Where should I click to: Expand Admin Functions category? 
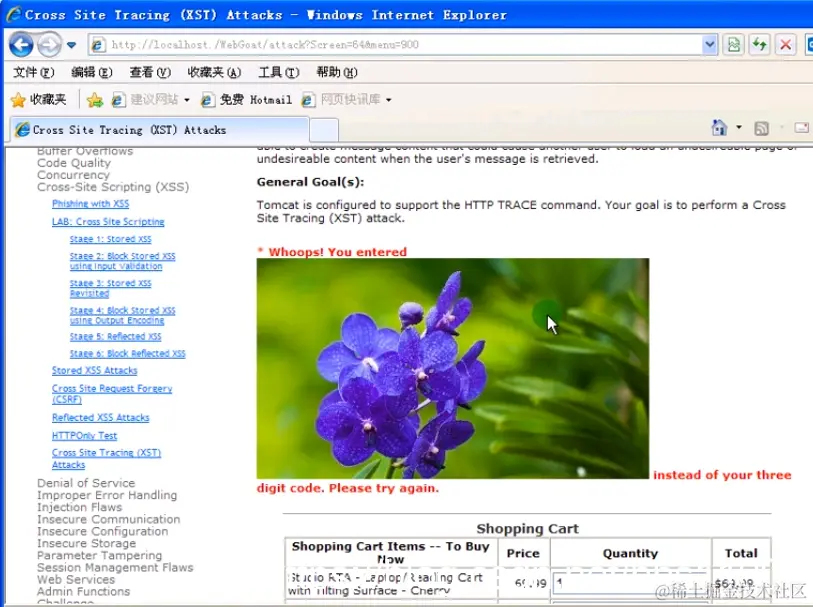coord(83,591)
